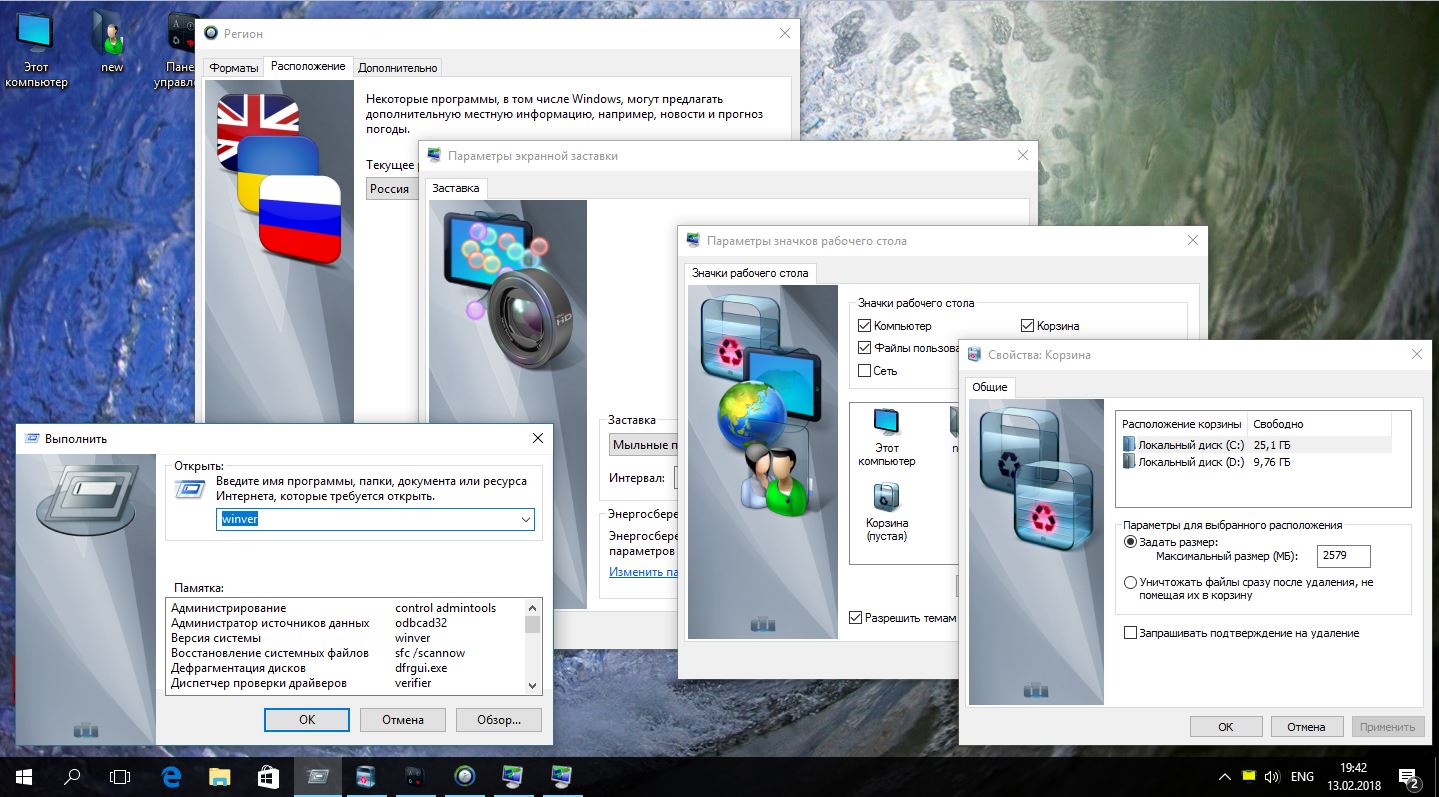Open the 'Мыльные' screen saver dropdown
This screenshot has height=797, width=1439.
click(644, 444)
